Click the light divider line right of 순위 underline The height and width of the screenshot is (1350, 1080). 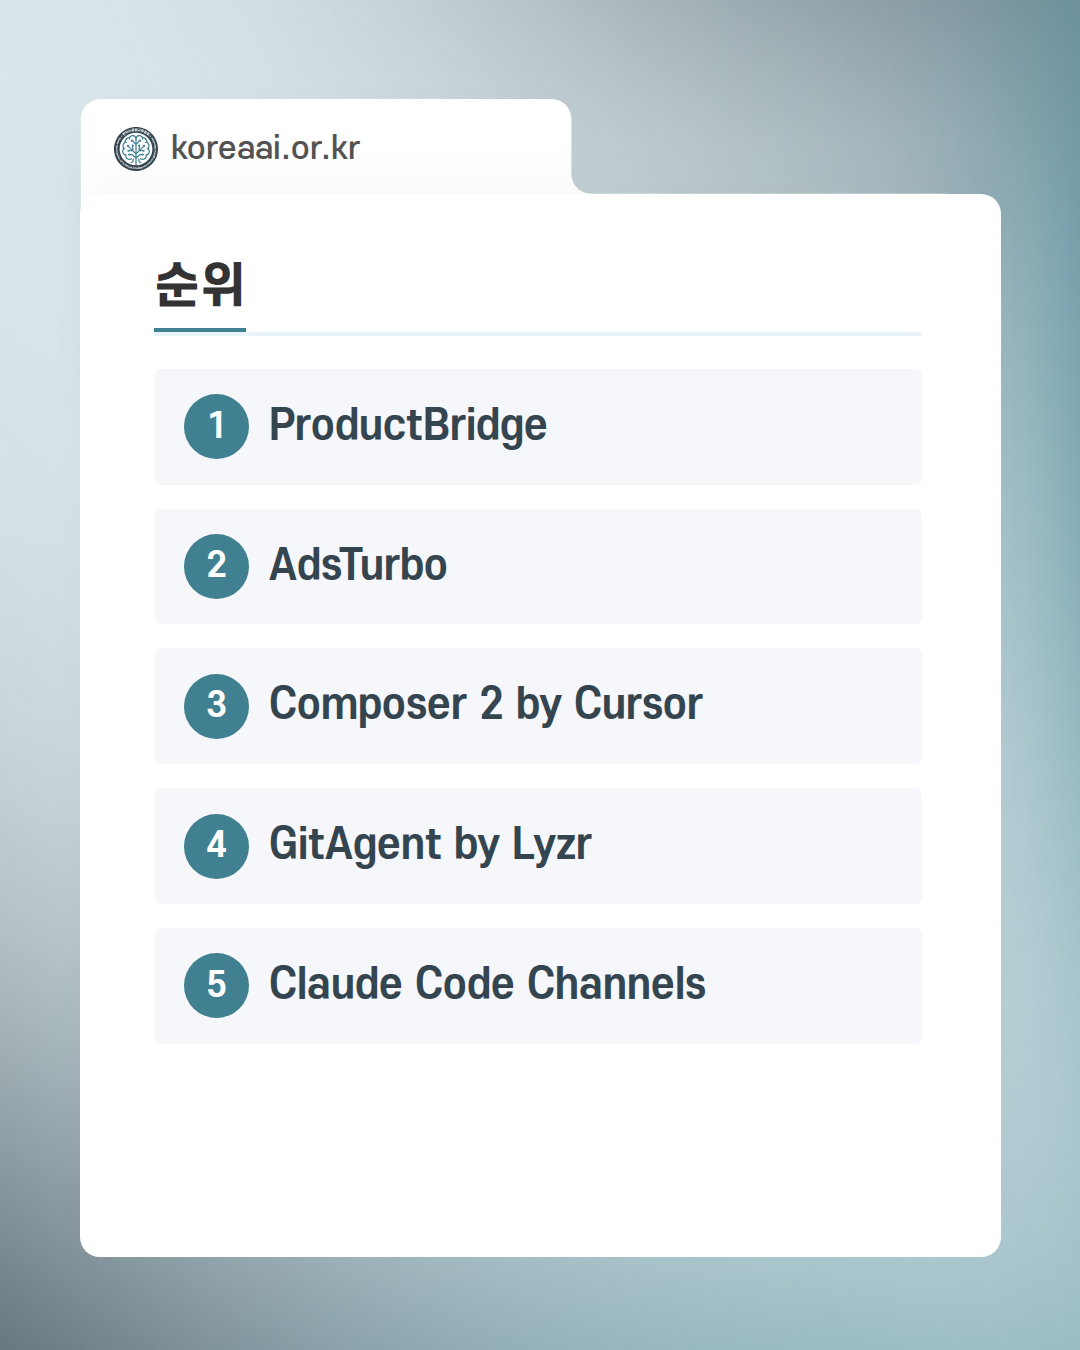600,333
